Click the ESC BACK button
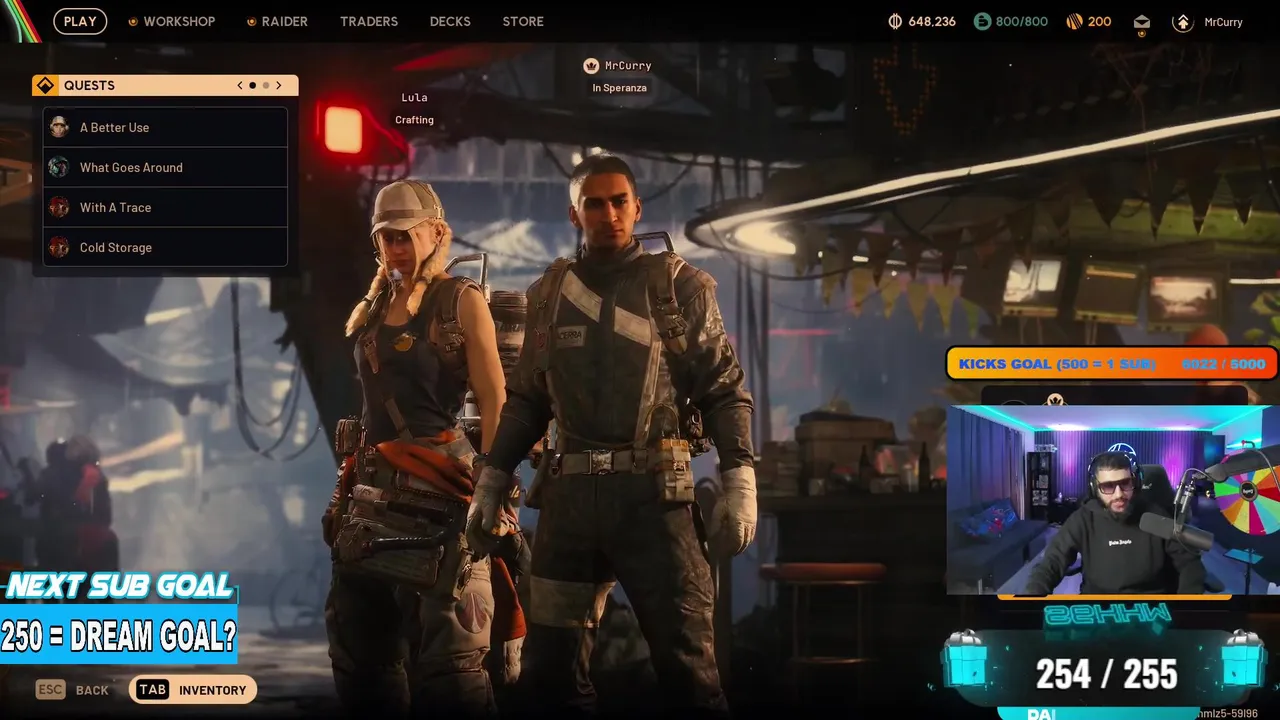This screenshot has height=720, width=1280. [72, 690]
